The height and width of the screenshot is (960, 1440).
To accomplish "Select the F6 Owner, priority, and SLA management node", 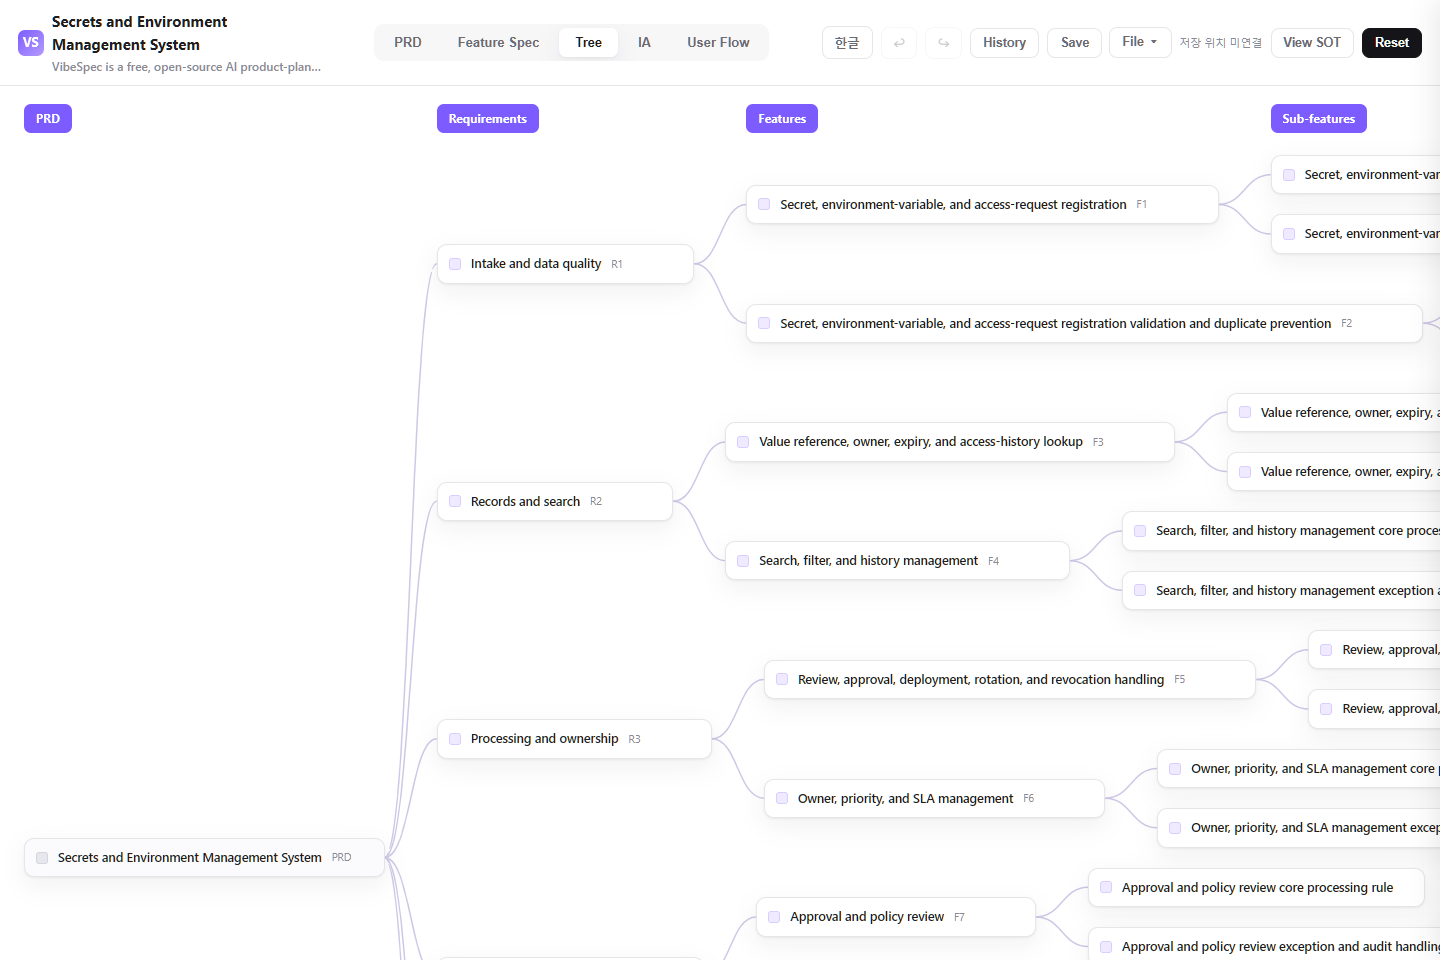I will tap(934, 799).
